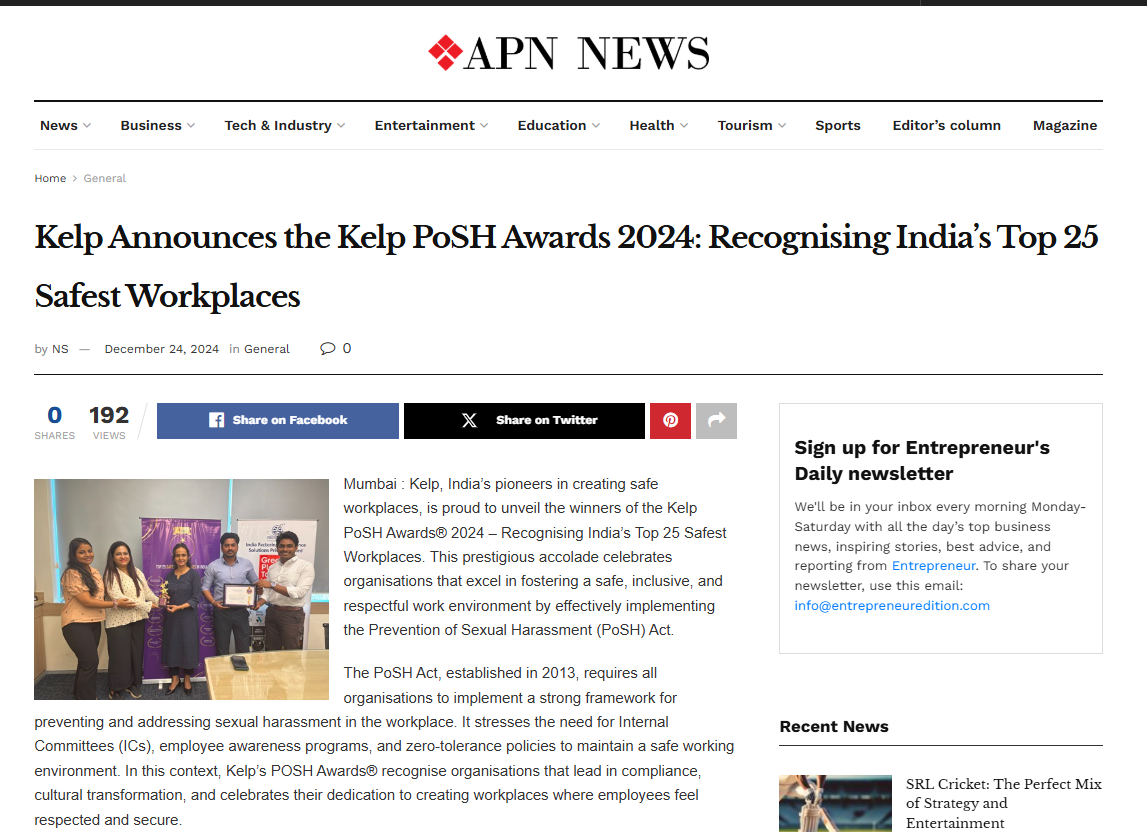Click the Facebook logo icon

217,420
